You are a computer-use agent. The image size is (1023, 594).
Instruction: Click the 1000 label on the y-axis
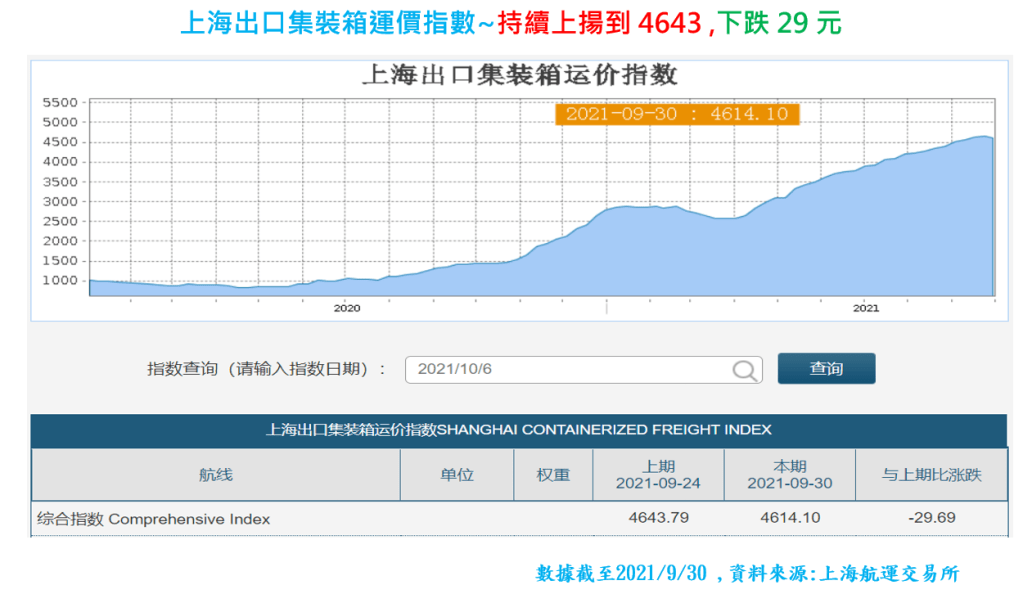(61, 280)
